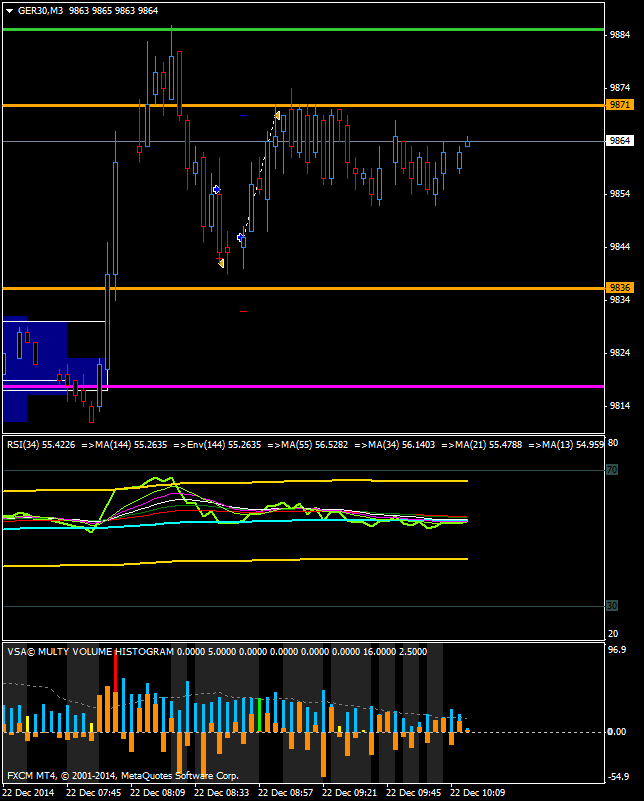Click the GER30,M3 chart title text

tap(36, 10)
